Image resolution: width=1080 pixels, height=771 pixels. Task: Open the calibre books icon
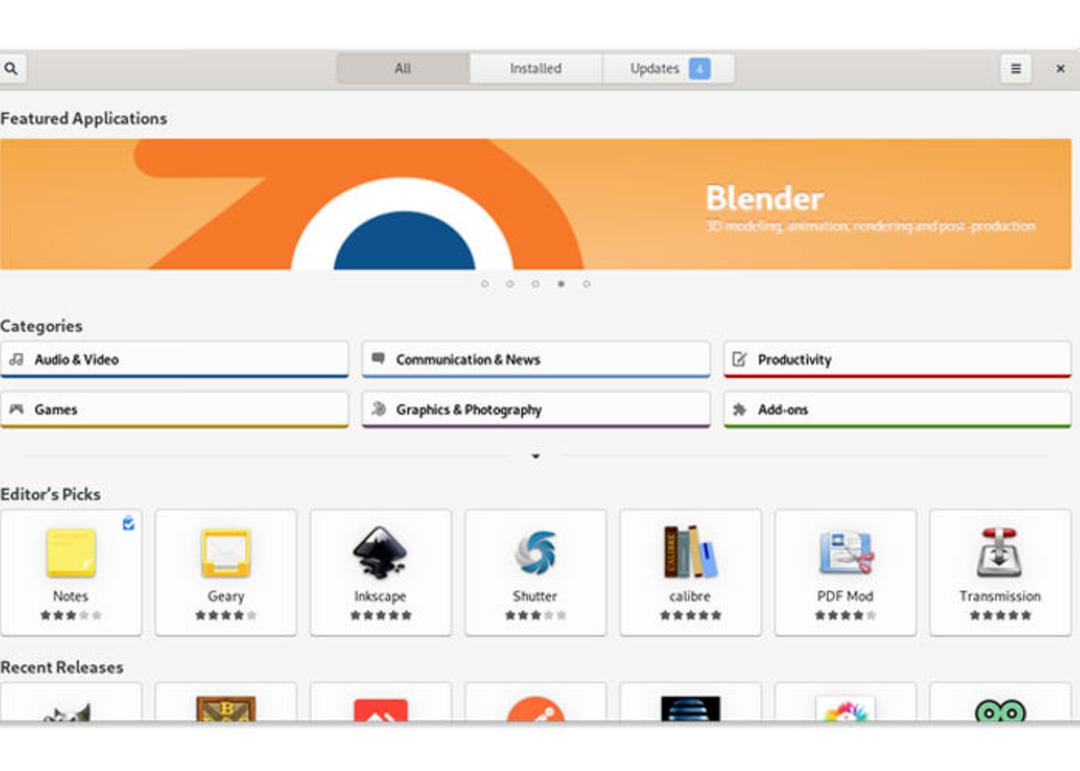[690, 552]
